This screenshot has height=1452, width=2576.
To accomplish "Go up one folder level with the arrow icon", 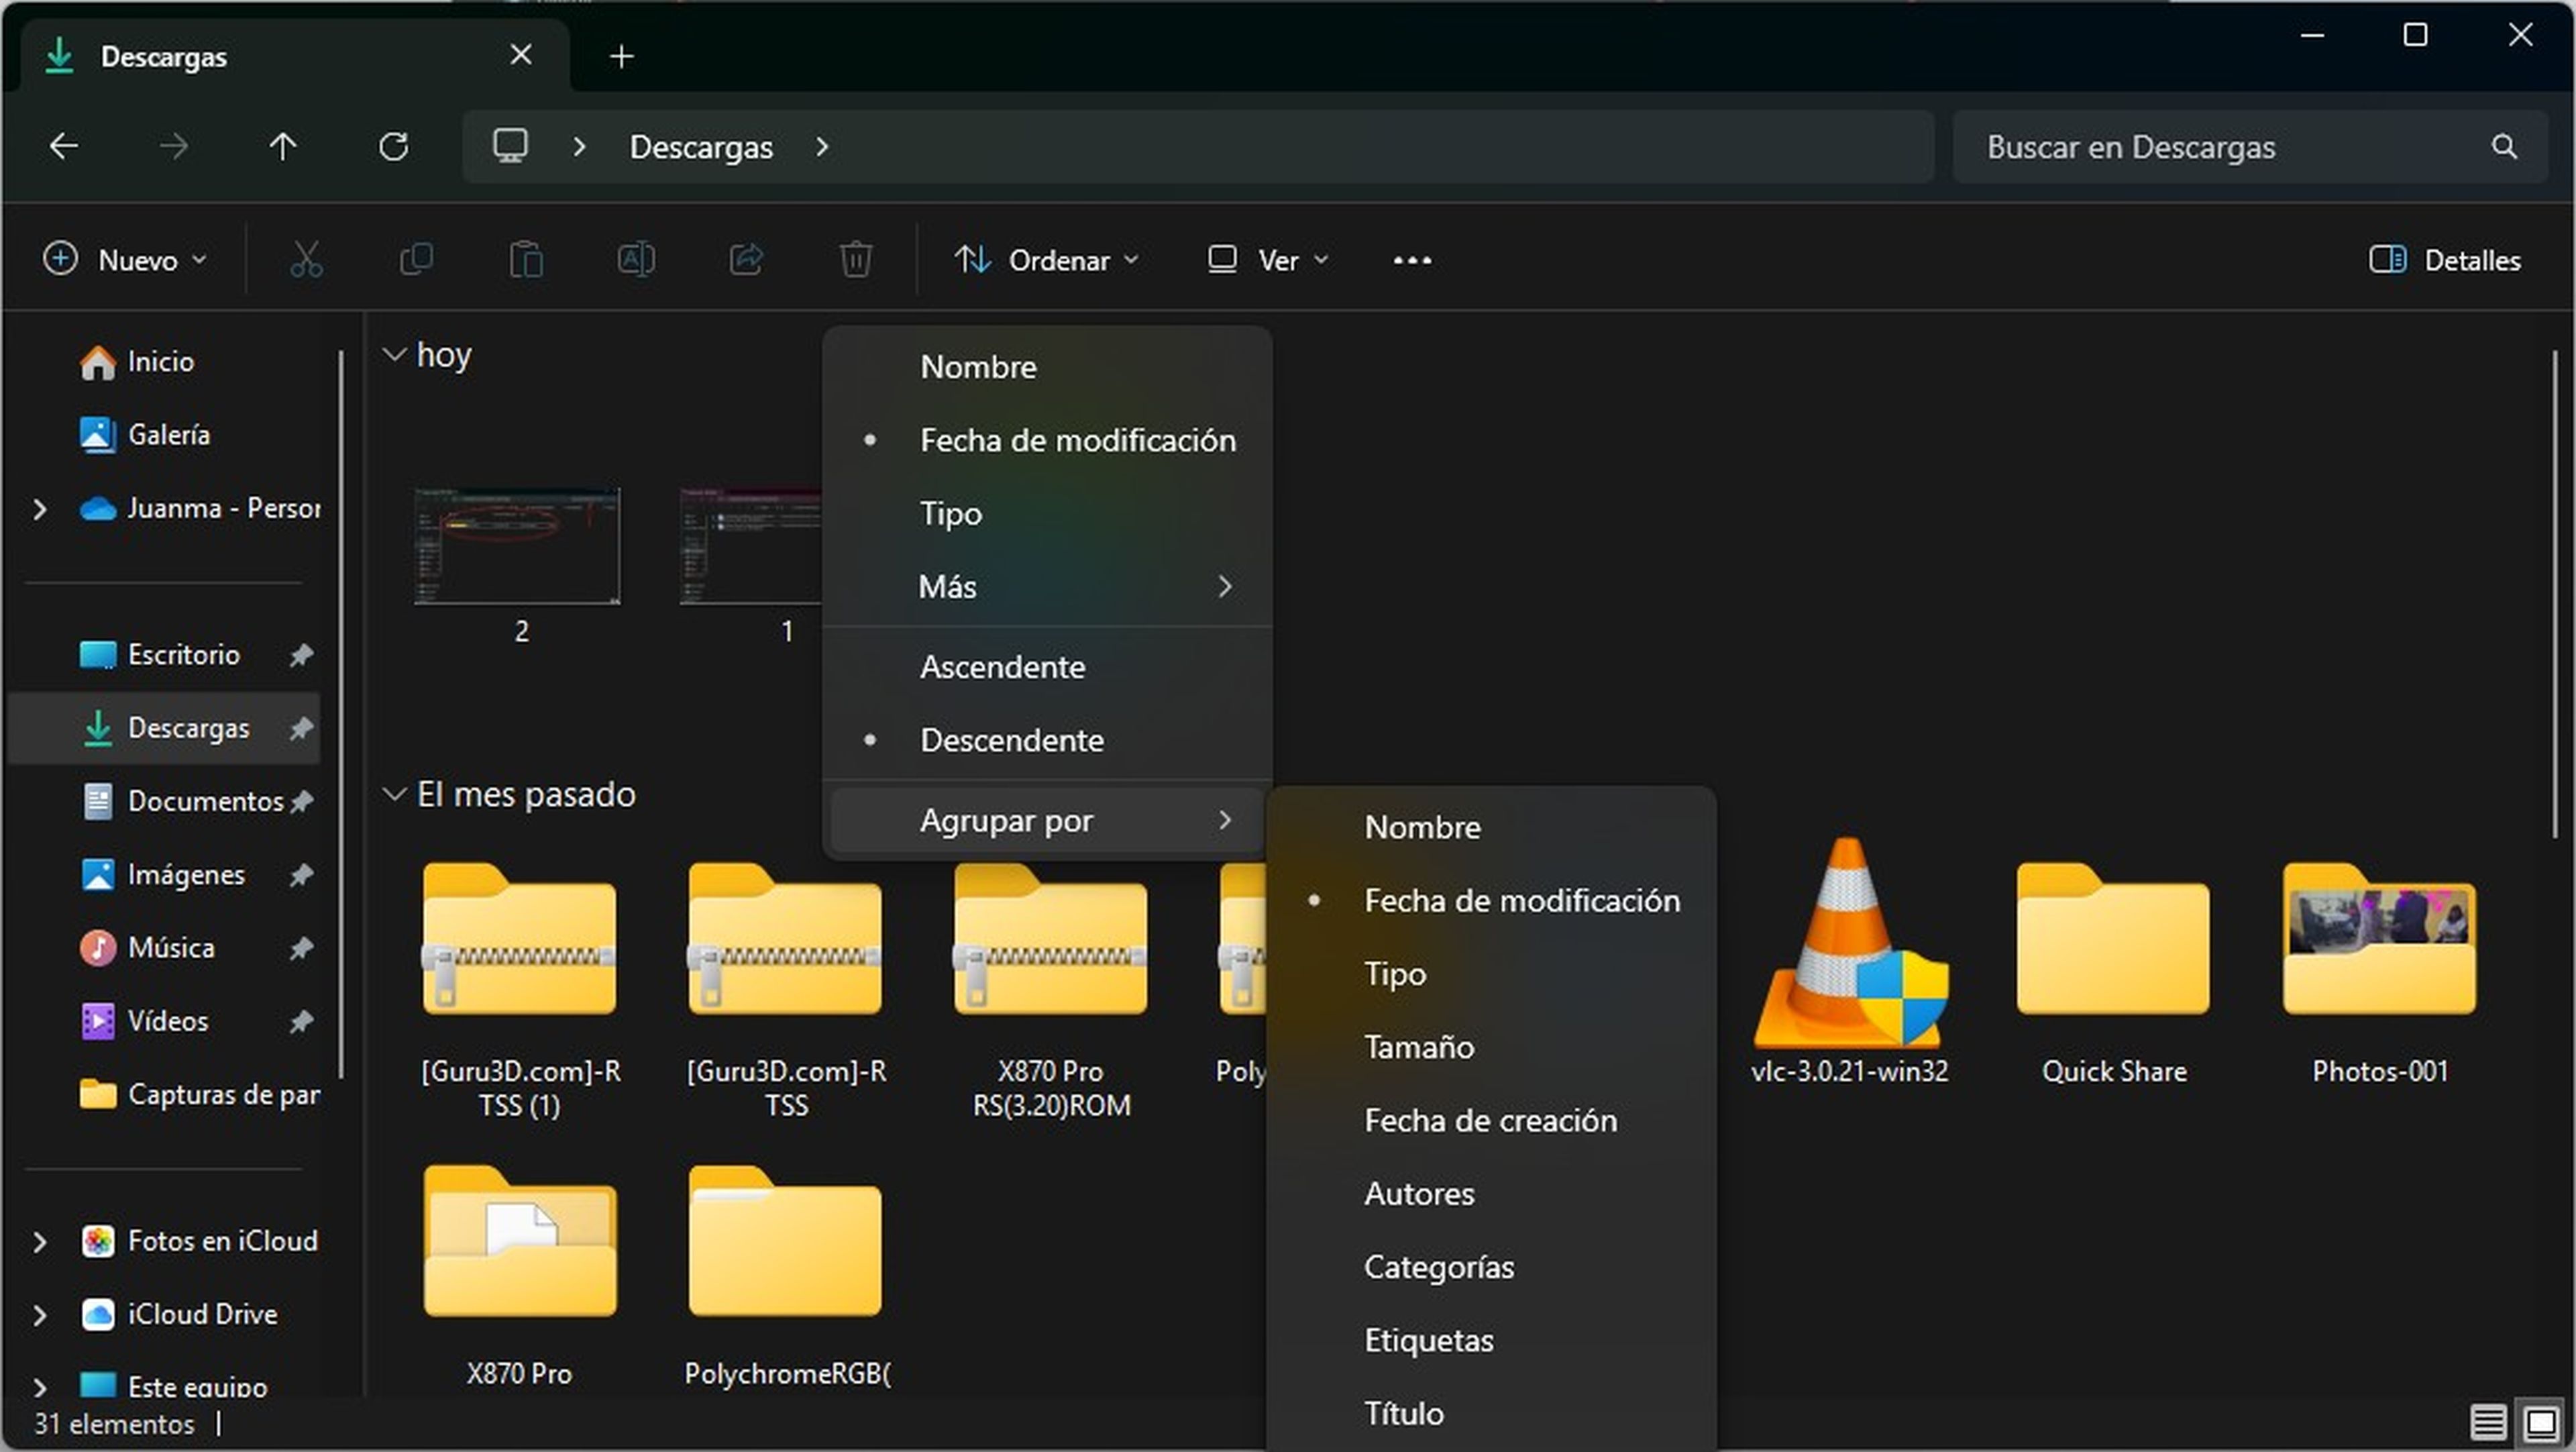I will point(283,146).
